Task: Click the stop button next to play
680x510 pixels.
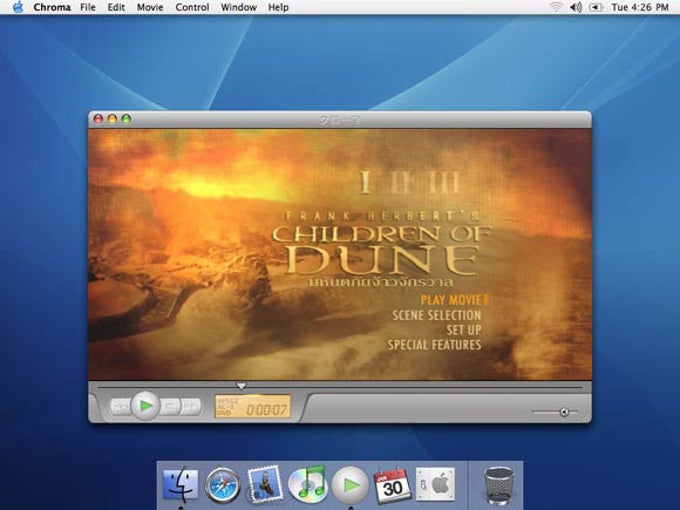Action: click(x=170, y=406)
